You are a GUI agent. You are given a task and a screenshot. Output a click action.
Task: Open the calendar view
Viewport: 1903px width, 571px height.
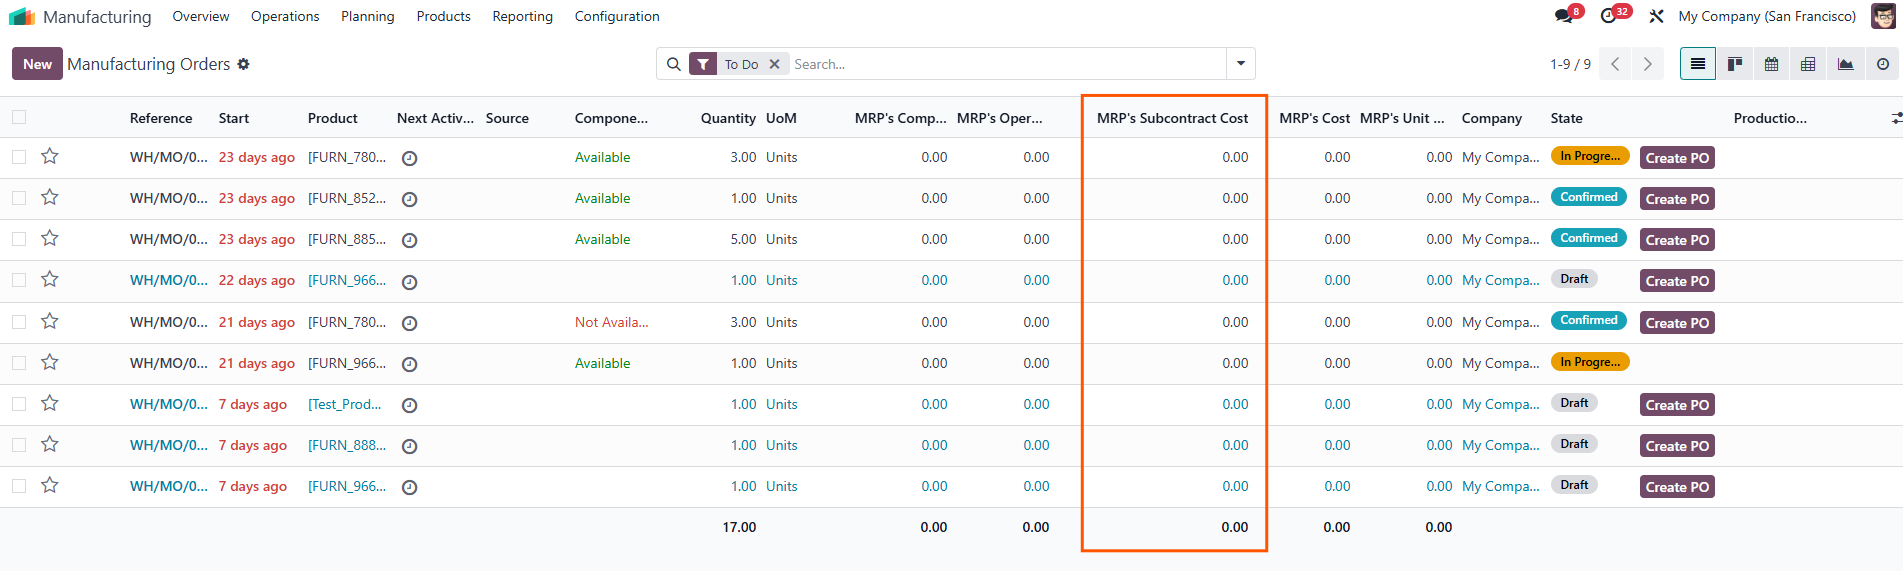coord(1771,64)
